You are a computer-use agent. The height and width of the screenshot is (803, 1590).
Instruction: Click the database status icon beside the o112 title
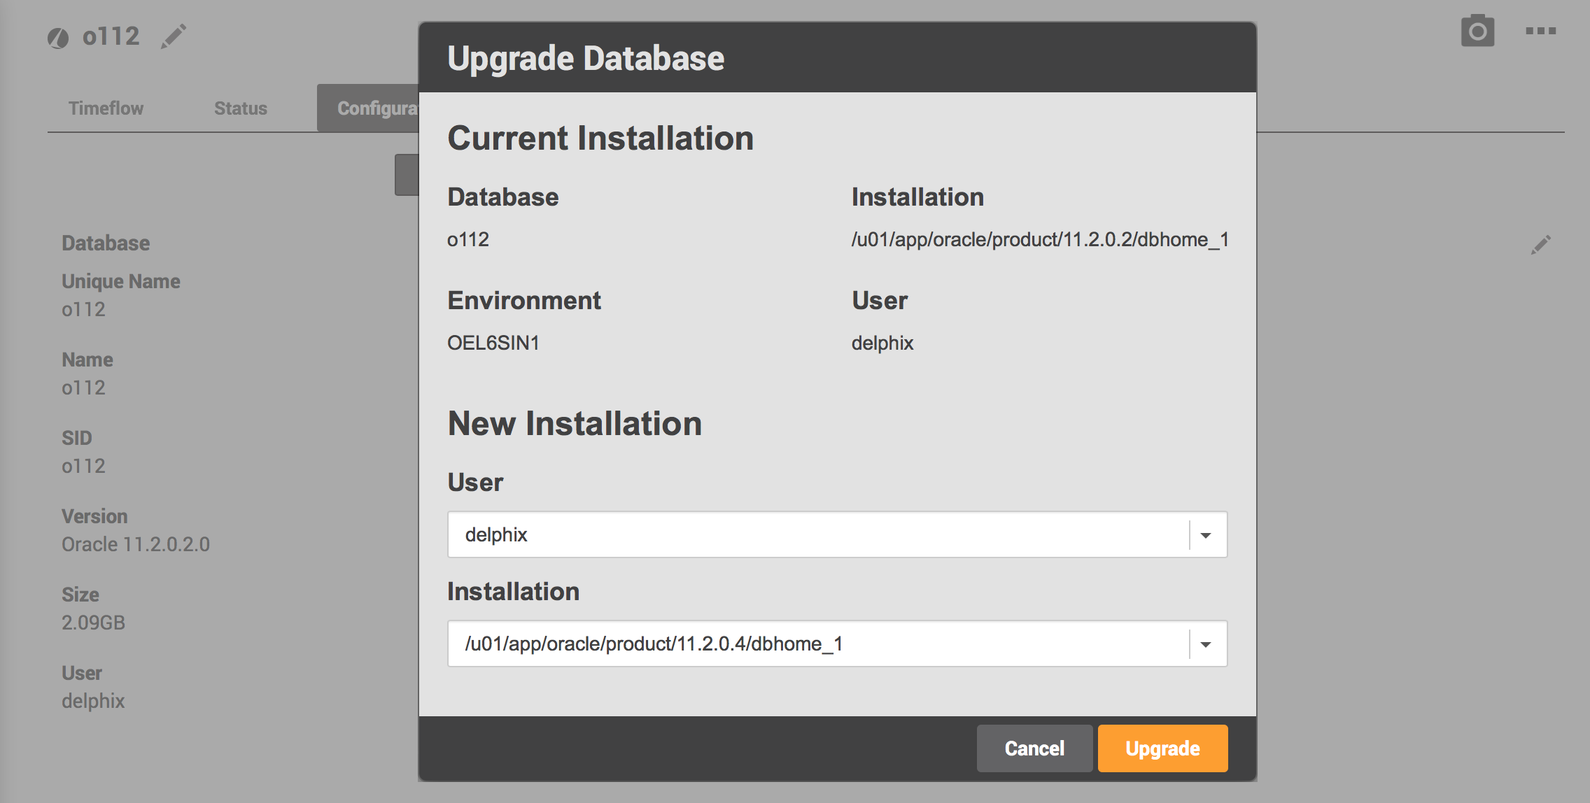point(58,38)
